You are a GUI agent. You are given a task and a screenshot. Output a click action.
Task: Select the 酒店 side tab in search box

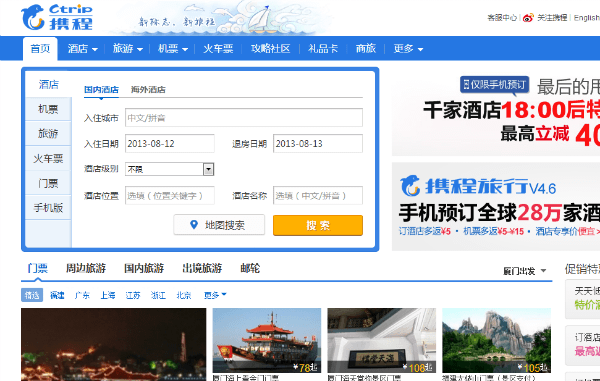48,84
